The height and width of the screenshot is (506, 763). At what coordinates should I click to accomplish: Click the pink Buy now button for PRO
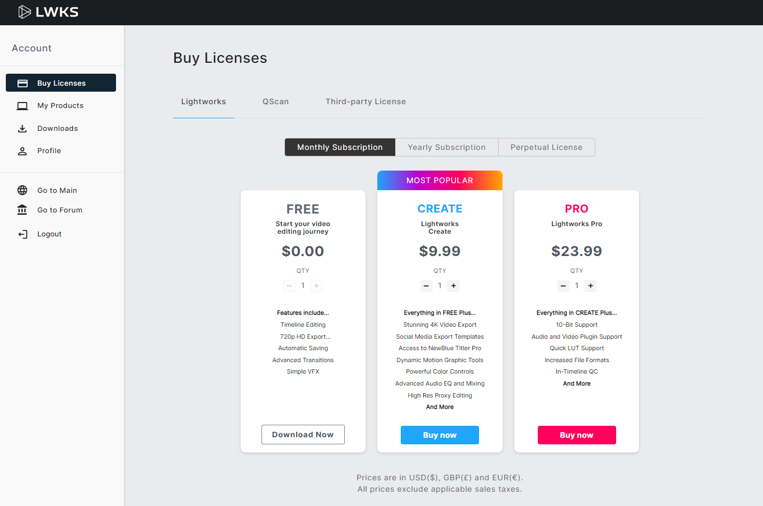pyautogui.click(x=577, y=435)
